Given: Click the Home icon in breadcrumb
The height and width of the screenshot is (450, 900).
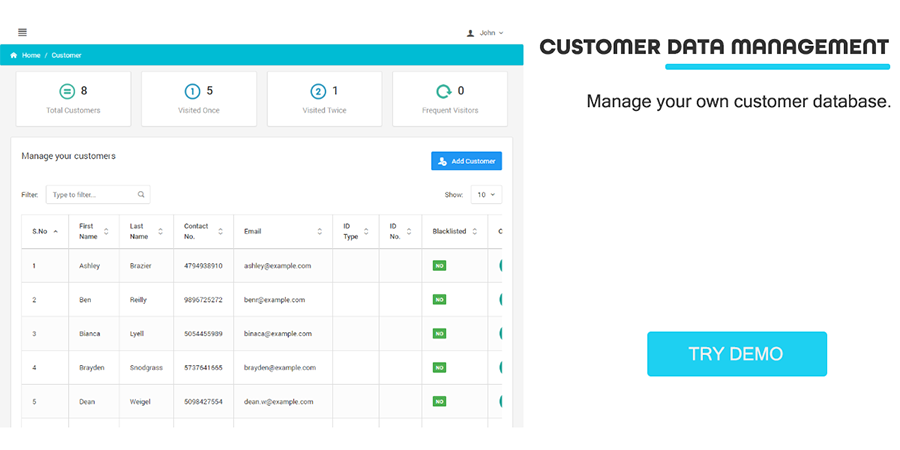Looking at the screenshot, I should (x=14, y=55).
